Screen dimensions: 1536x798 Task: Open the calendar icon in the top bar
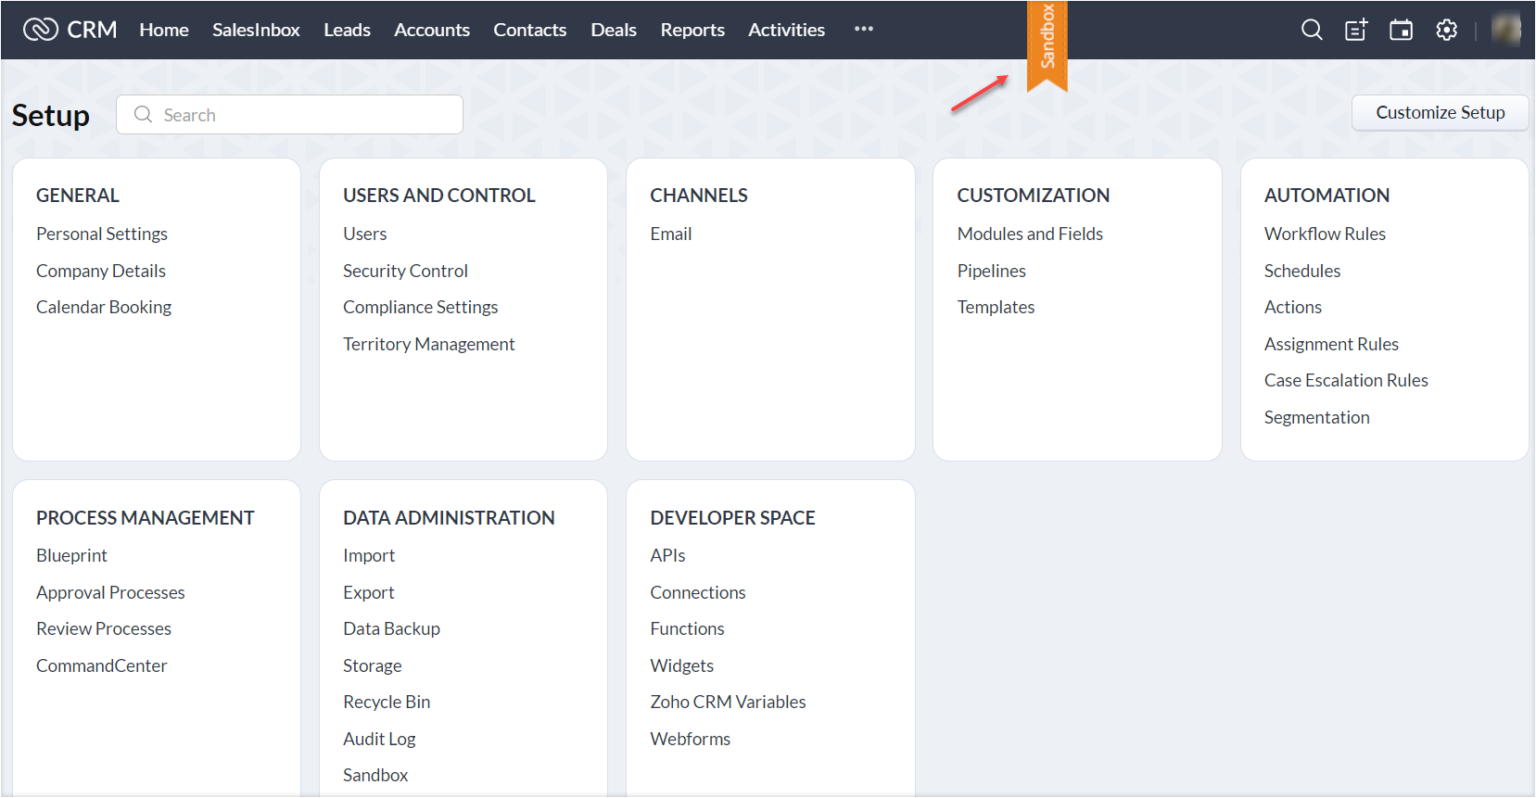[1400, 30]
